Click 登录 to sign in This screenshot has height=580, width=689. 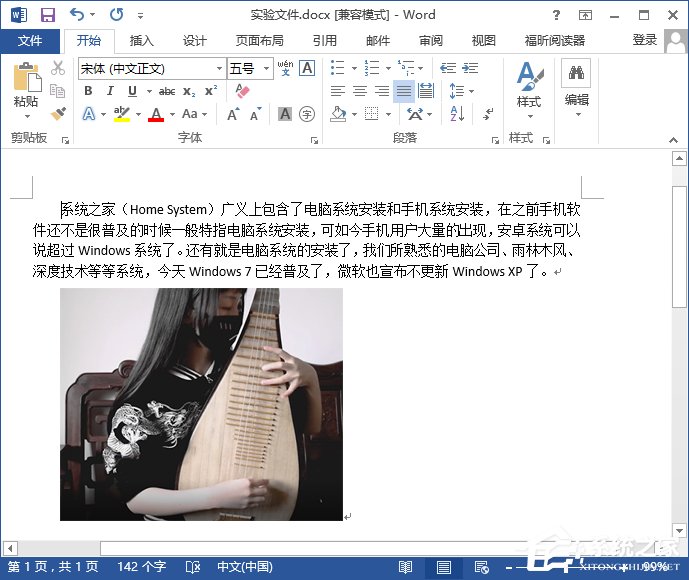(x=645, y=40)
